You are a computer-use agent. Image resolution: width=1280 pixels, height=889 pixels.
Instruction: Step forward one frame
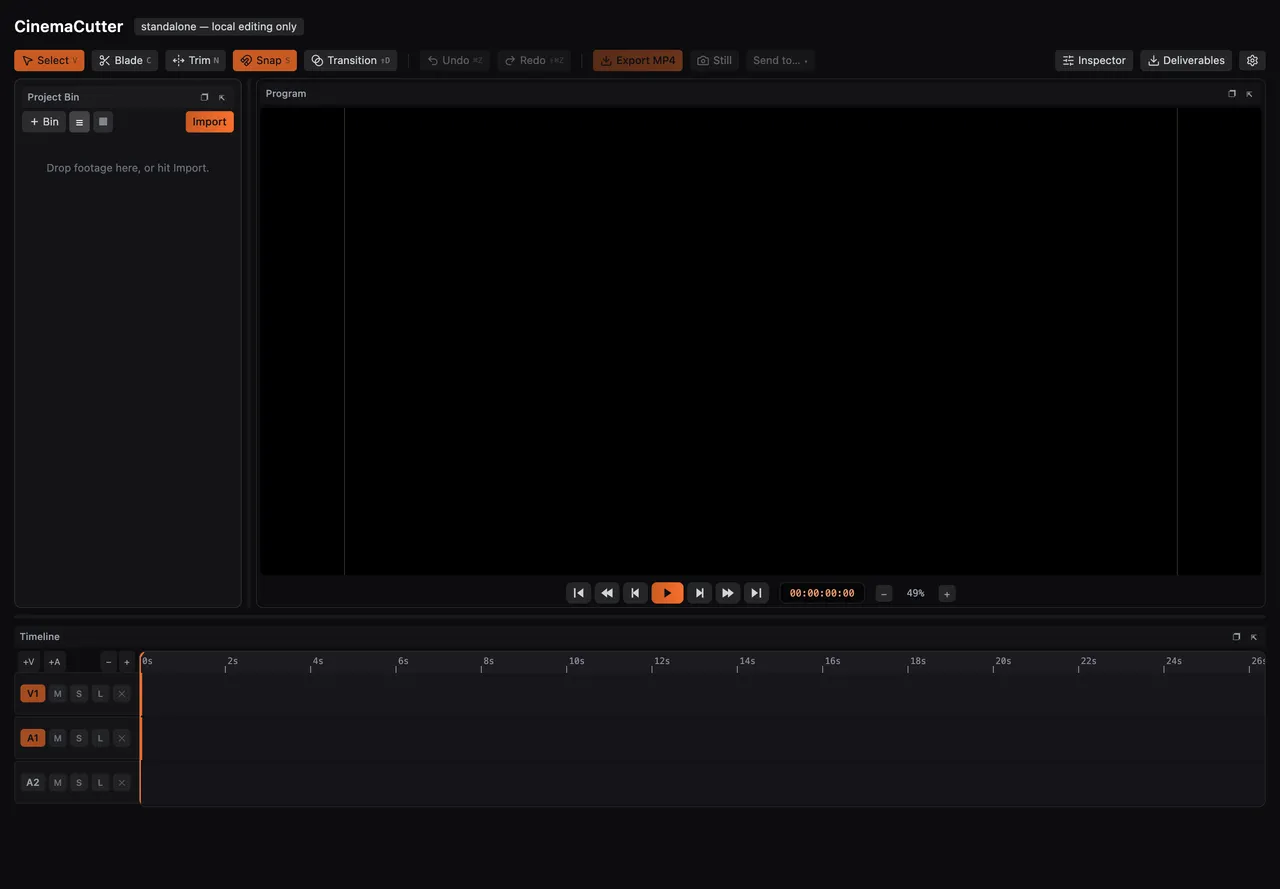pos(700,593)
